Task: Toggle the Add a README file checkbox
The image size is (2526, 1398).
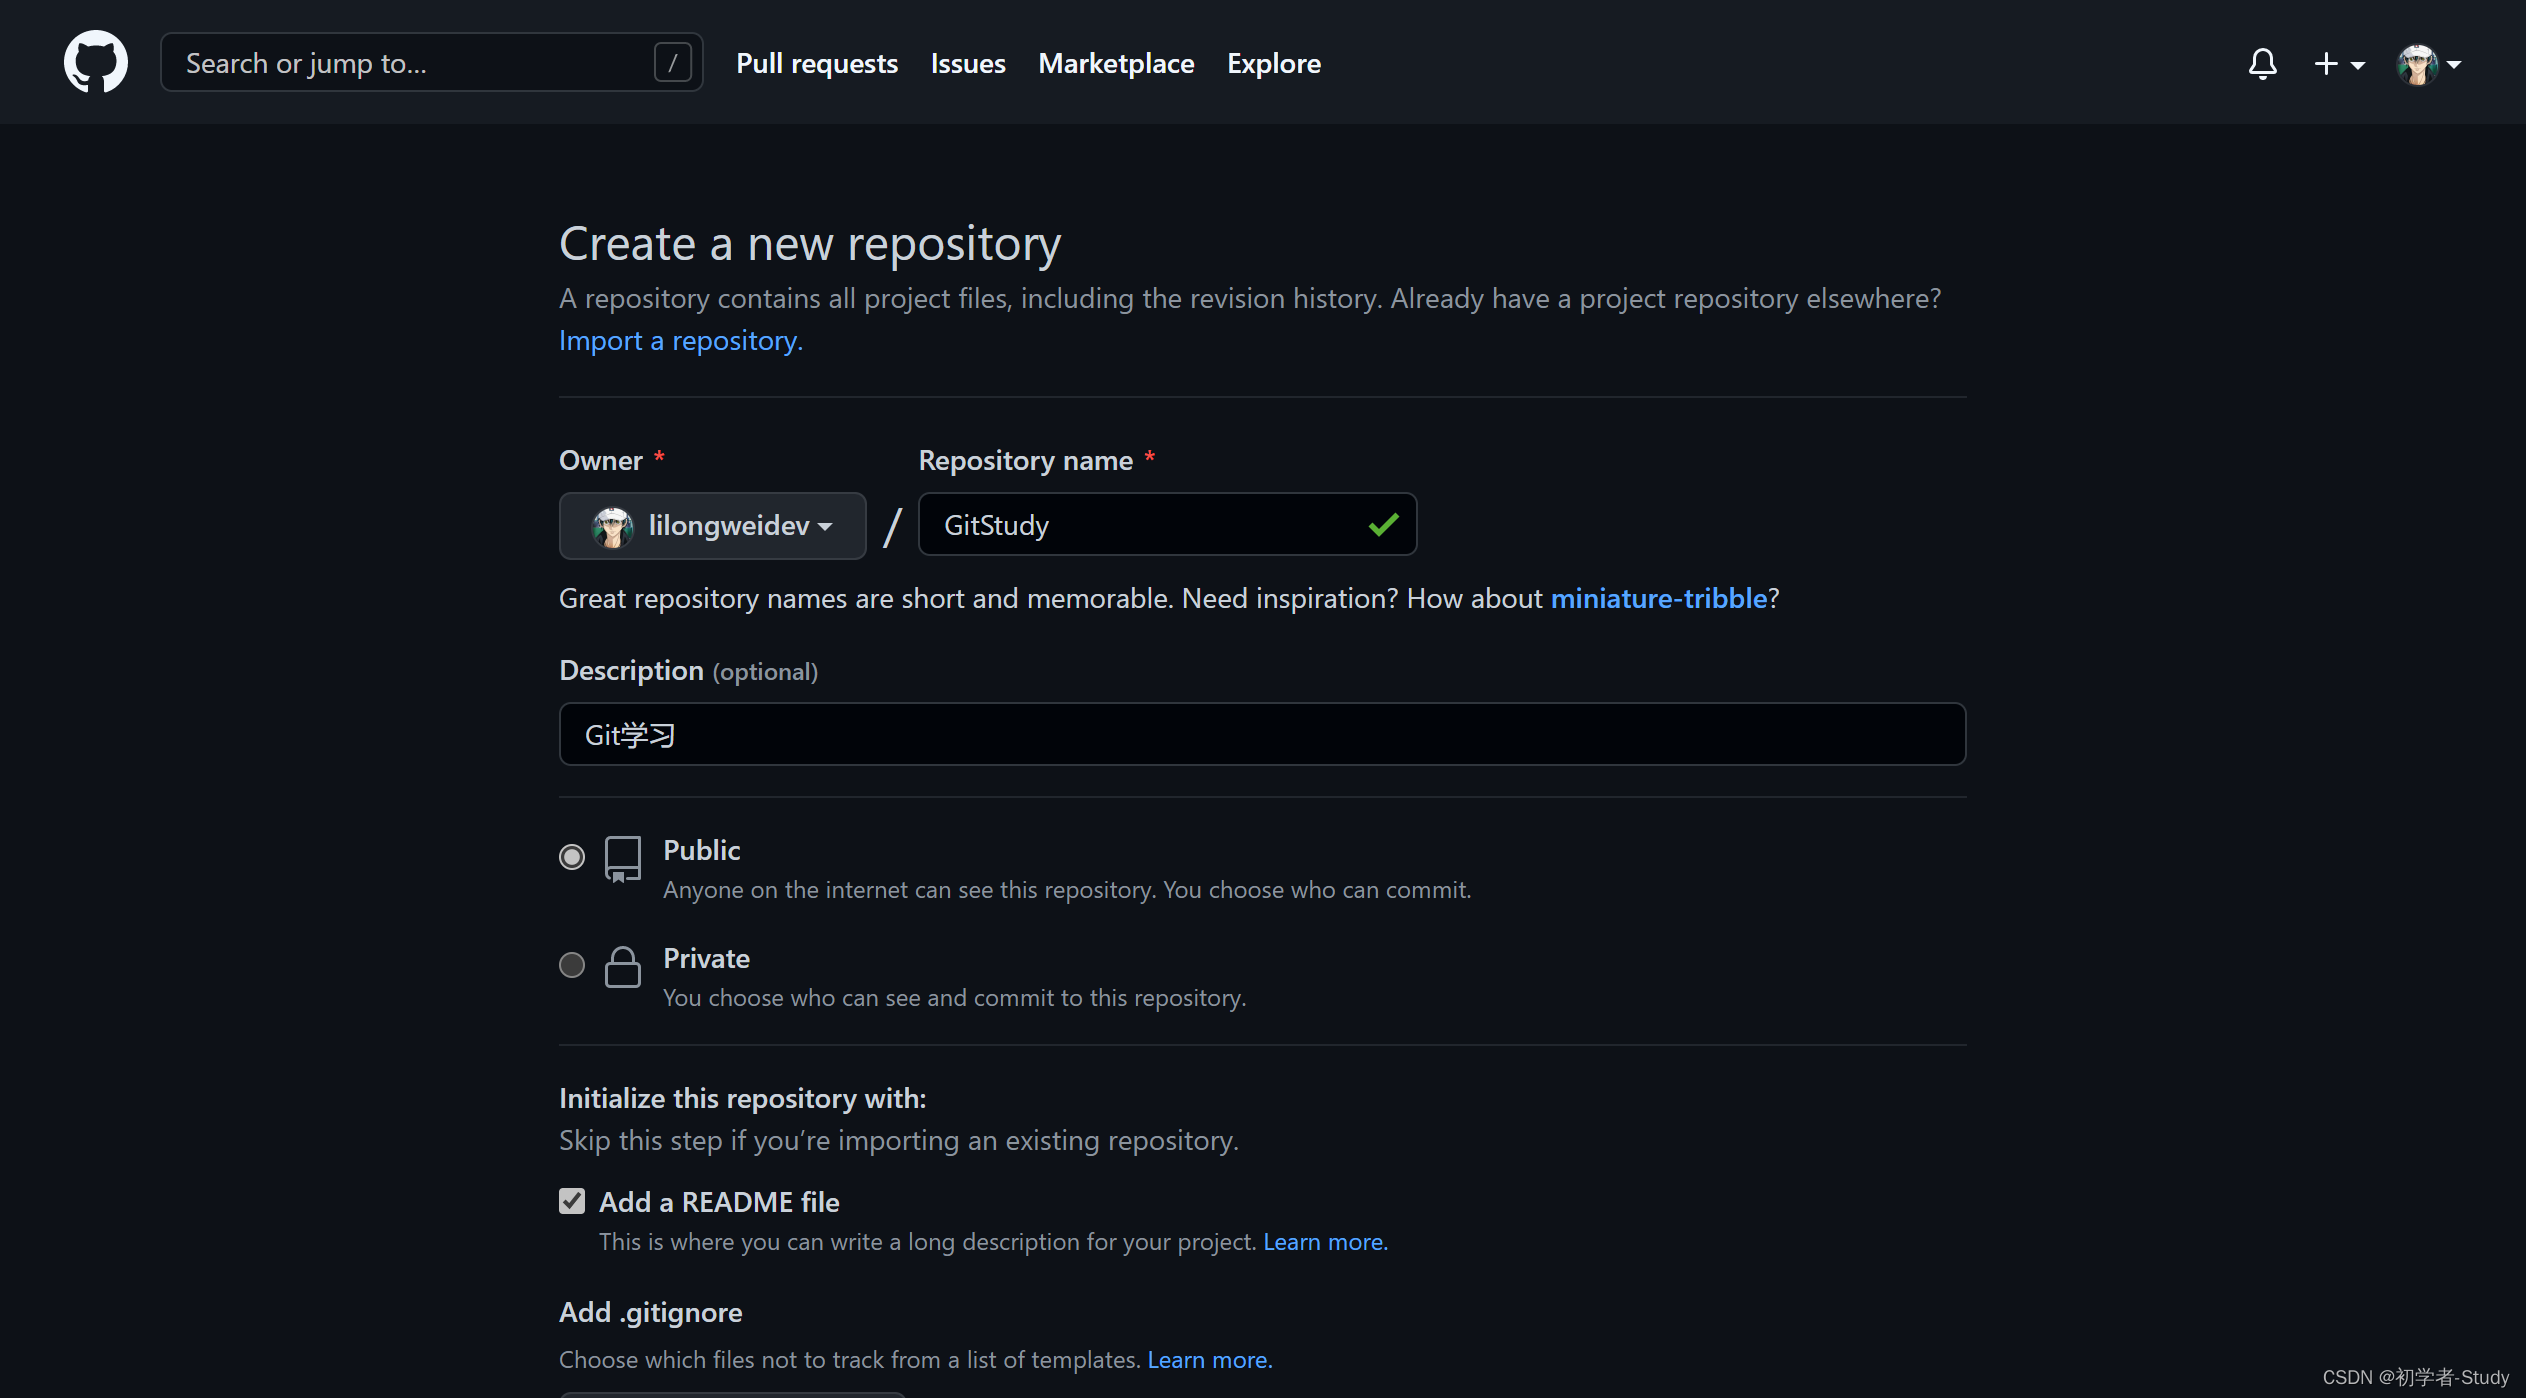Action: (x=571, y=1202)
